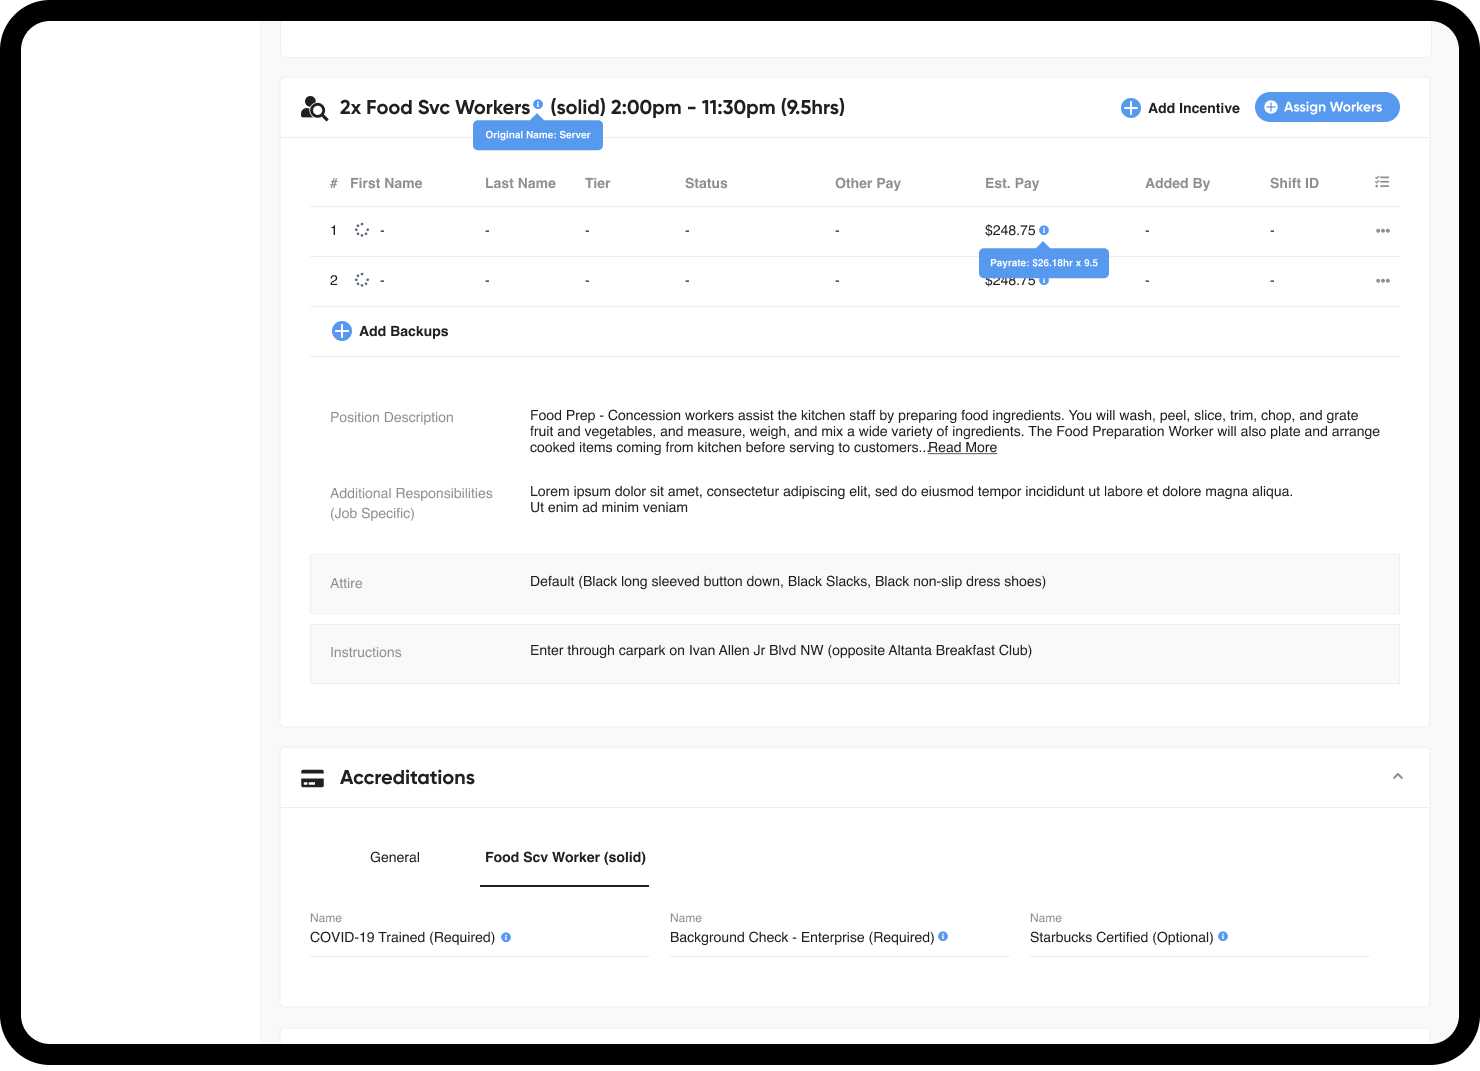
Task: Click the Position Description label
Action: pyautogui.click(x=392, y=417)
